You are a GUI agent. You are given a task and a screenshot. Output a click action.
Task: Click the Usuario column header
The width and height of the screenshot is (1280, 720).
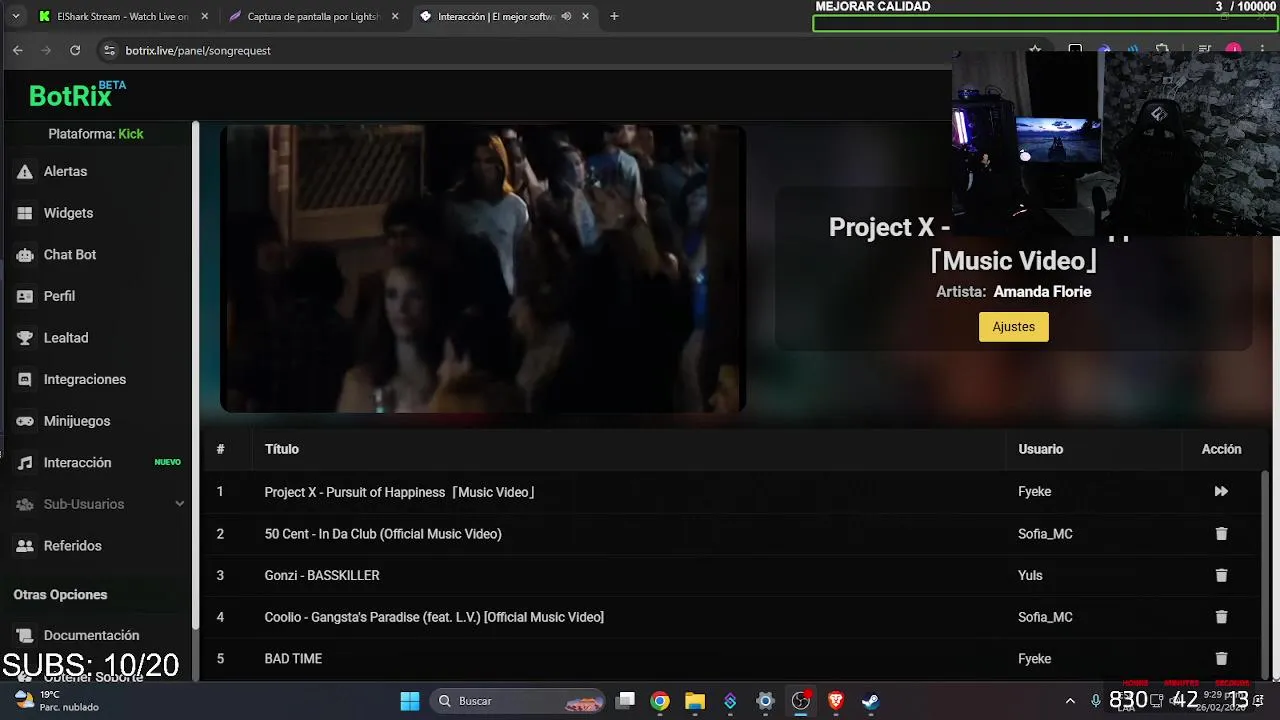[1040, 450]
